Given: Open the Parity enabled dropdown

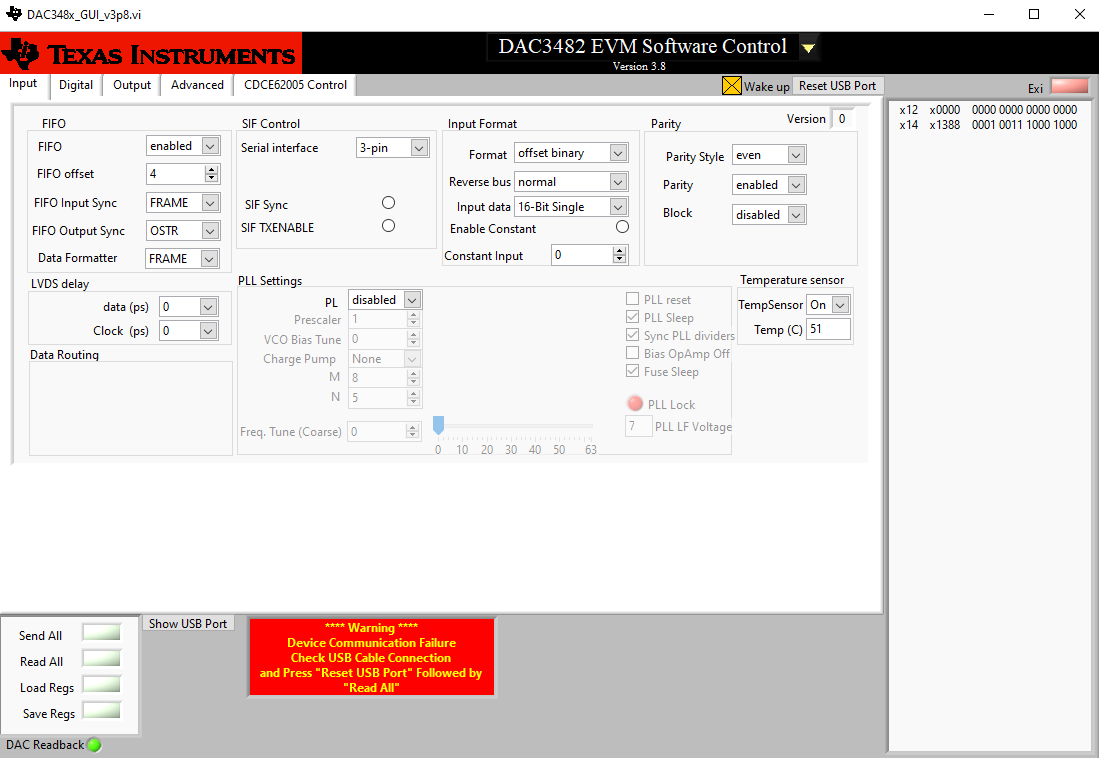Looking at the screenshot, I should pyautogui.click(x=769, y=184).
